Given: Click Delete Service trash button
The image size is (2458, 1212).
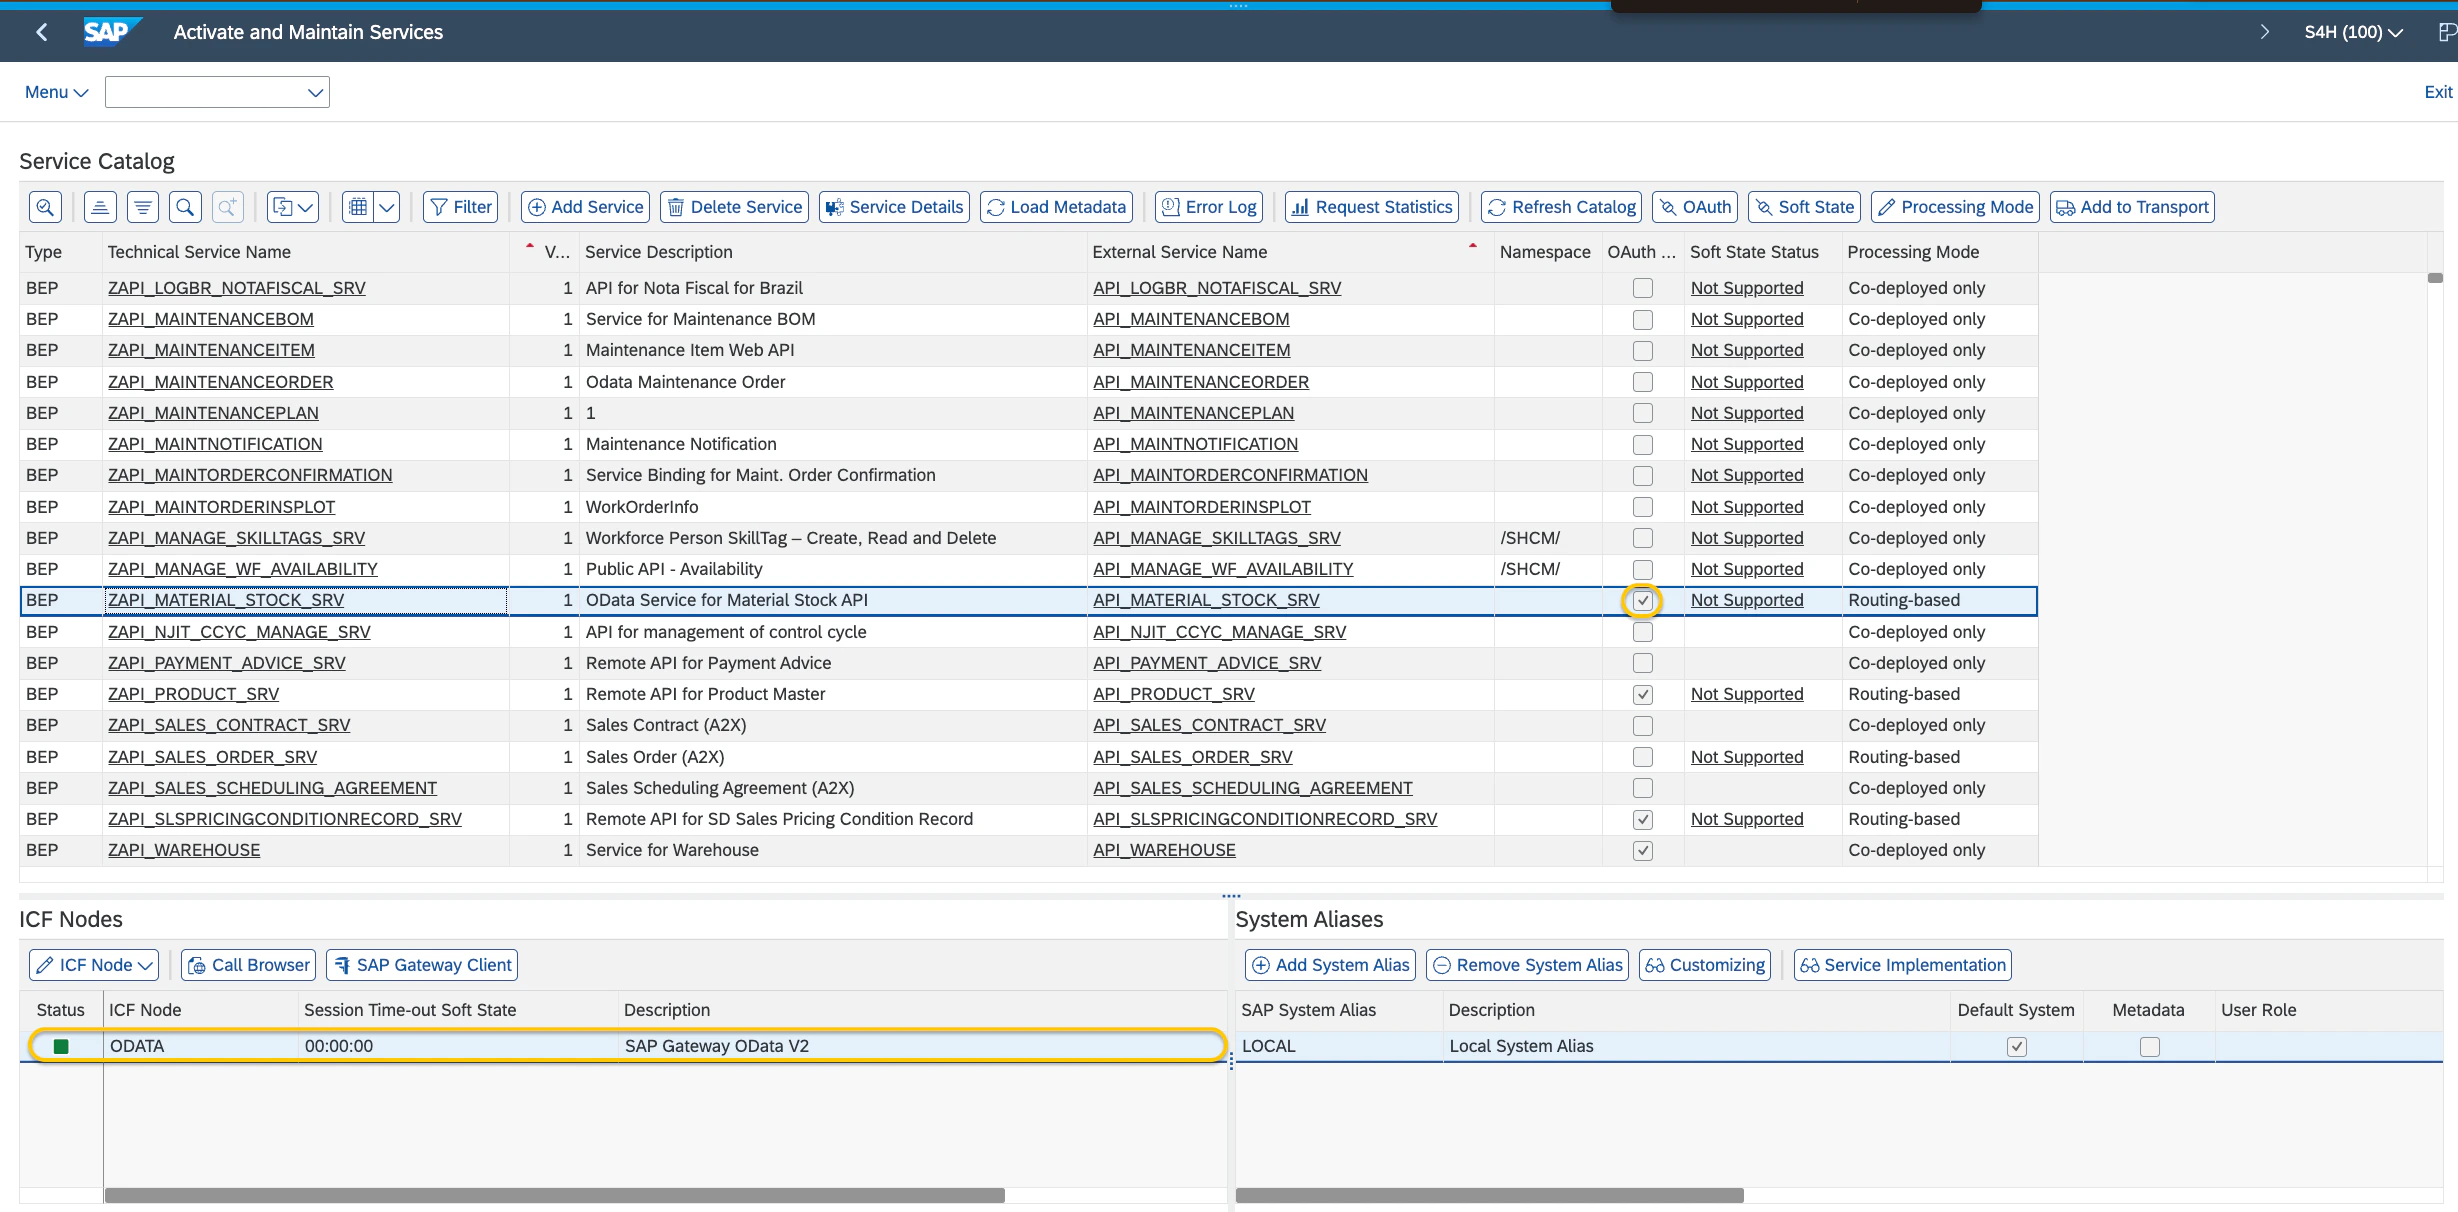Looking at the screenshot, I should pos(735,207).
